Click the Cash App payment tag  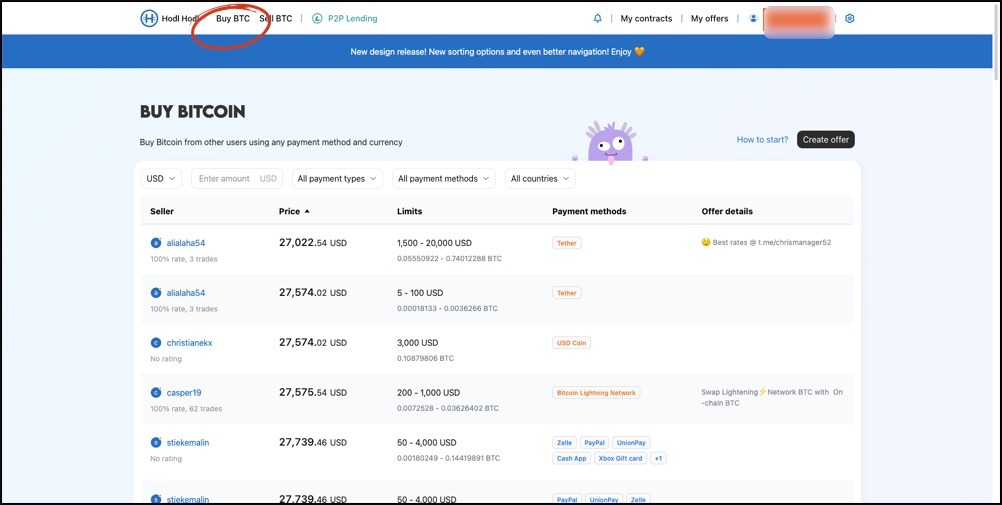point(571,458)
